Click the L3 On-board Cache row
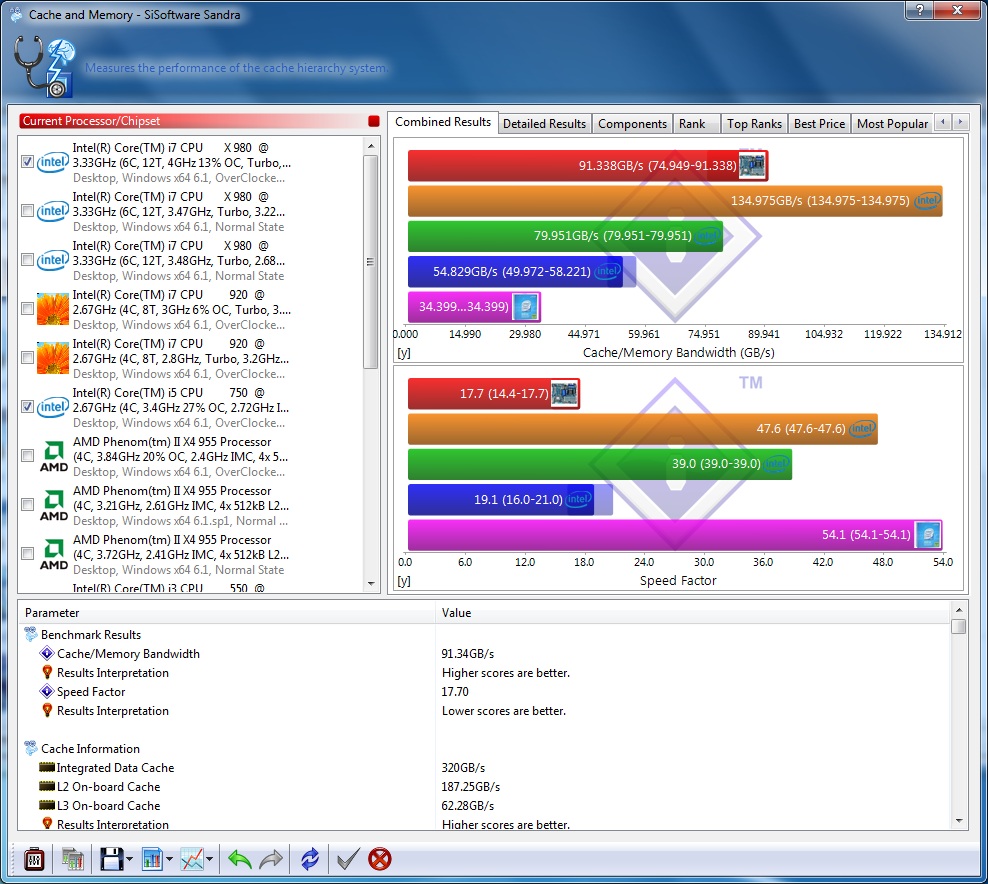This screenshot has height=884, width=988. (x=484, y=805)
